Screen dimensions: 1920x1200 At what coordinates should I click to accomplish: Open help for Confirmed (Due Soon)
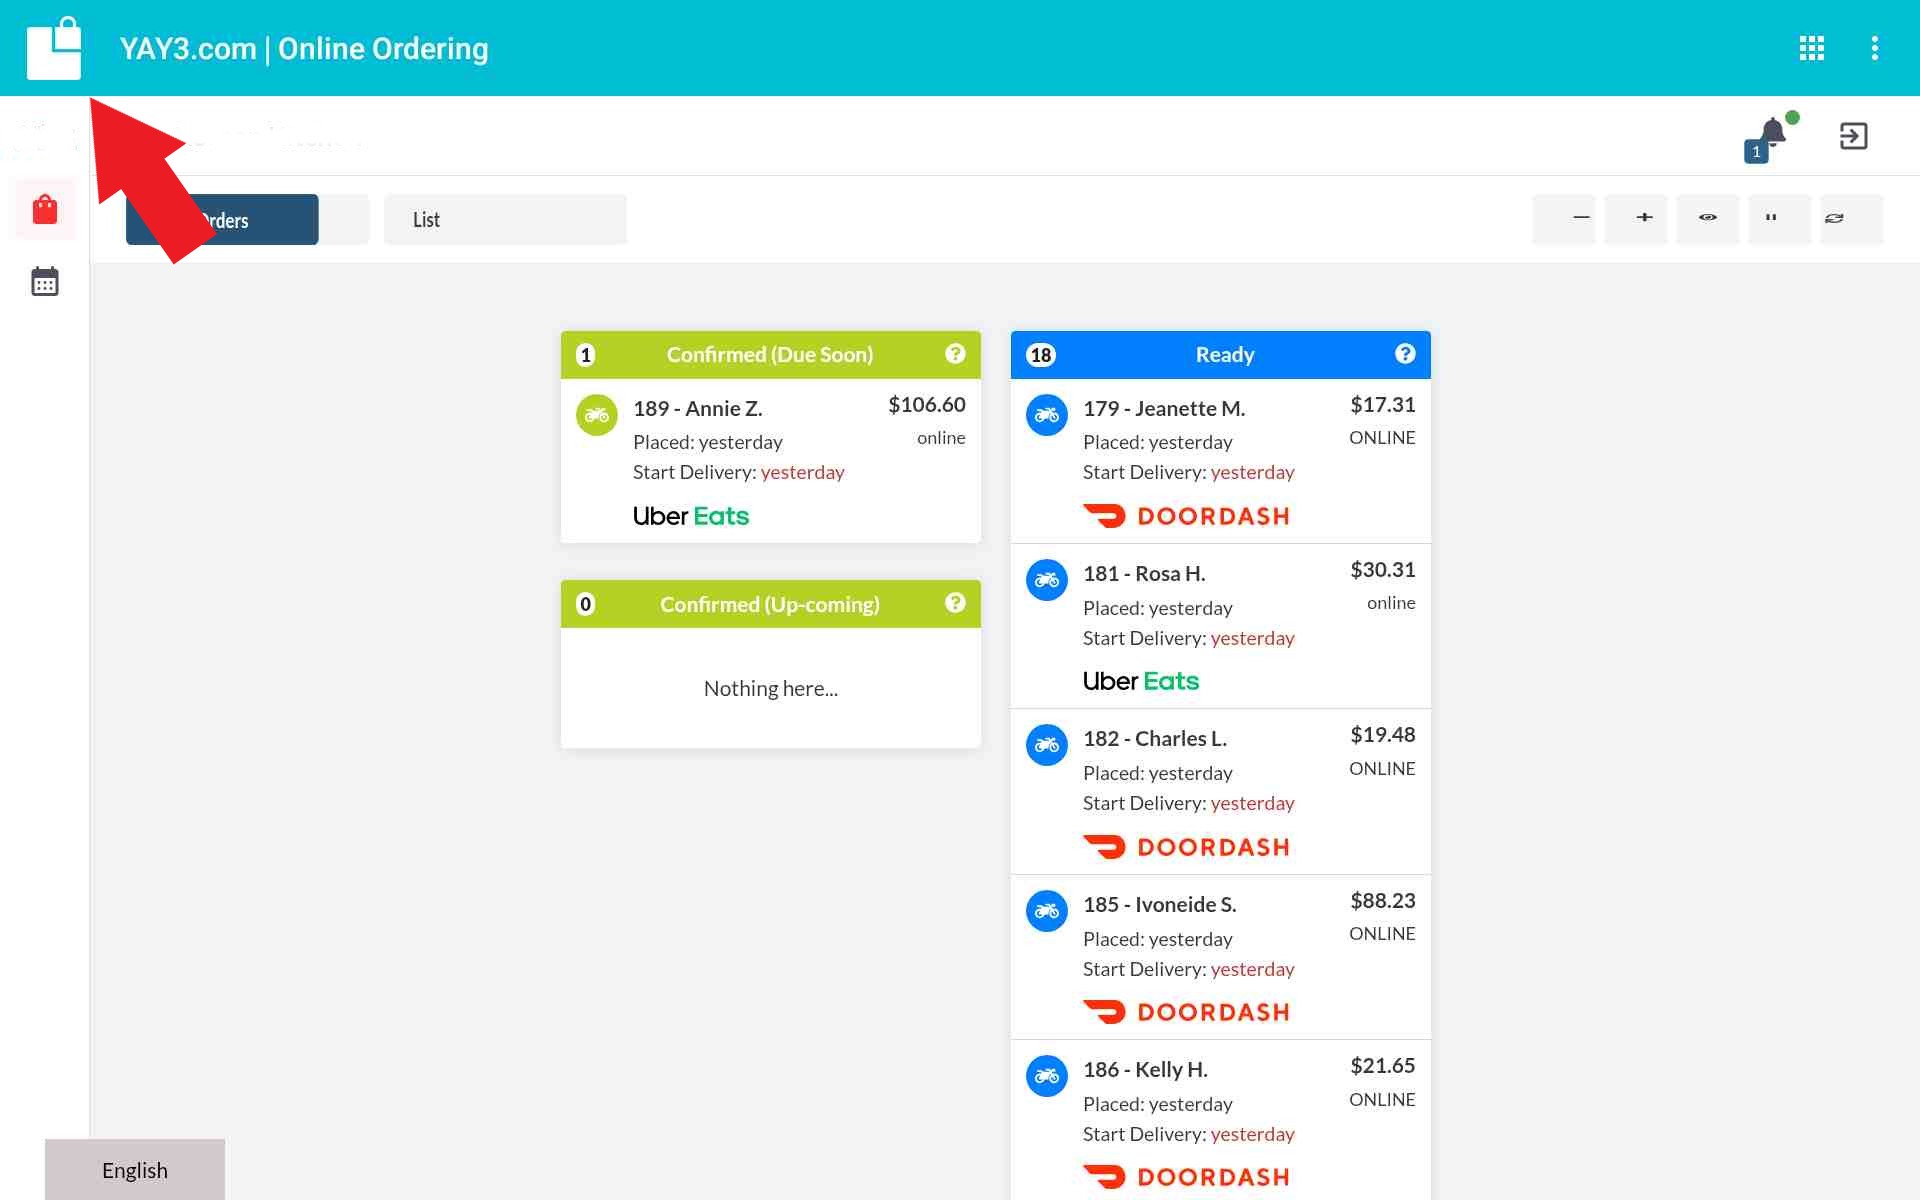coord(955,354)
